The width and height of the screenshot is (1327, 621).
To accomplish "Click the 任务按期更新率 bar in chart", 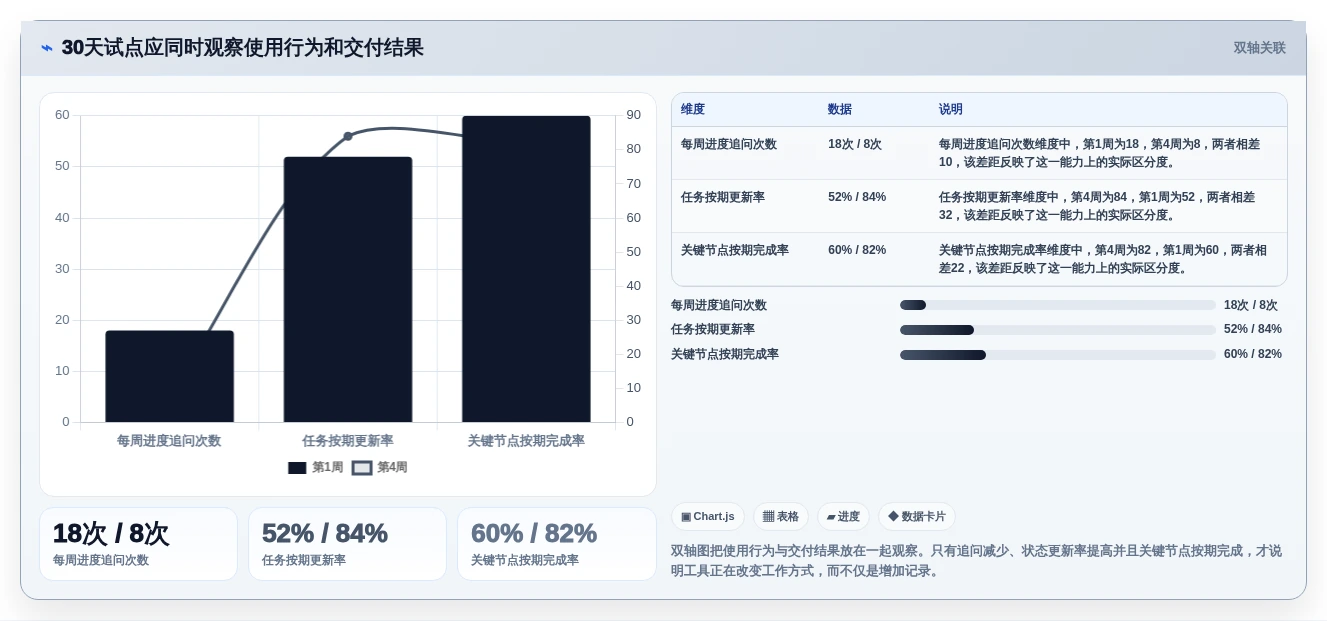I will point(348,289).
